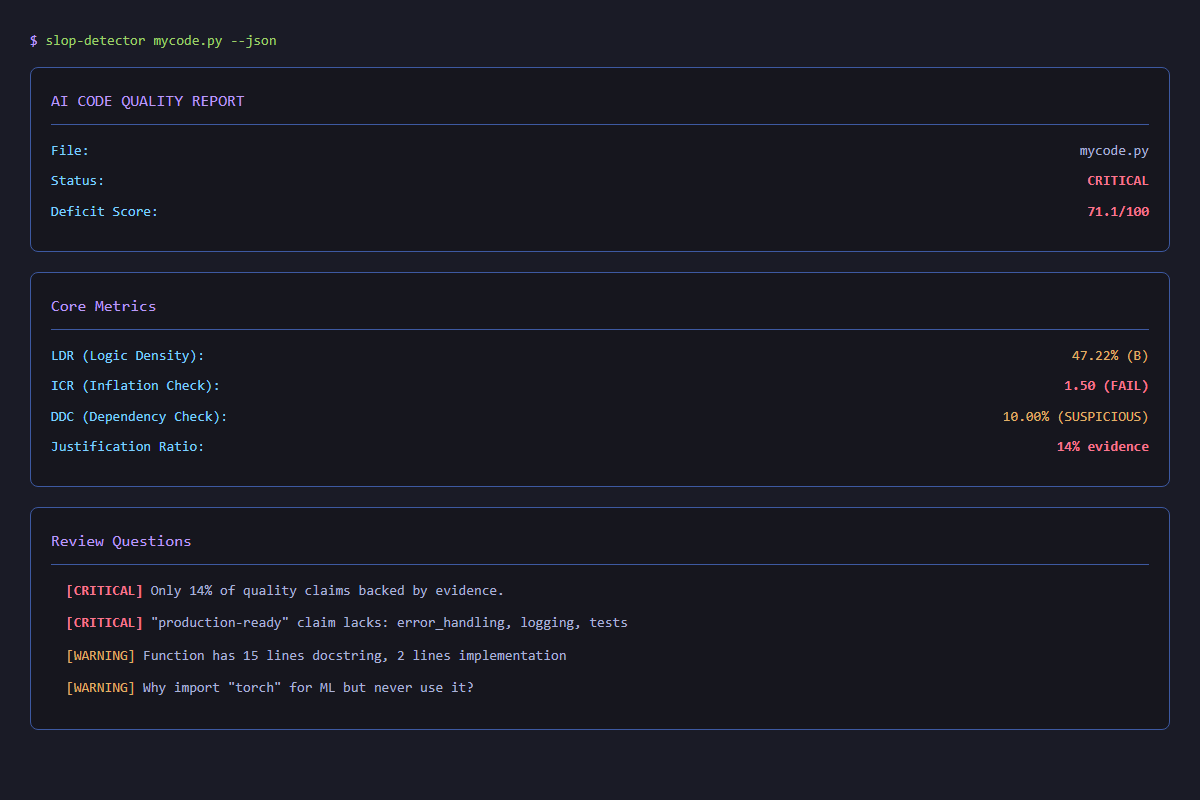1200x800 pixels.
Task: Click the AI CODE QUALITY REPORT header
Action: 147,100
